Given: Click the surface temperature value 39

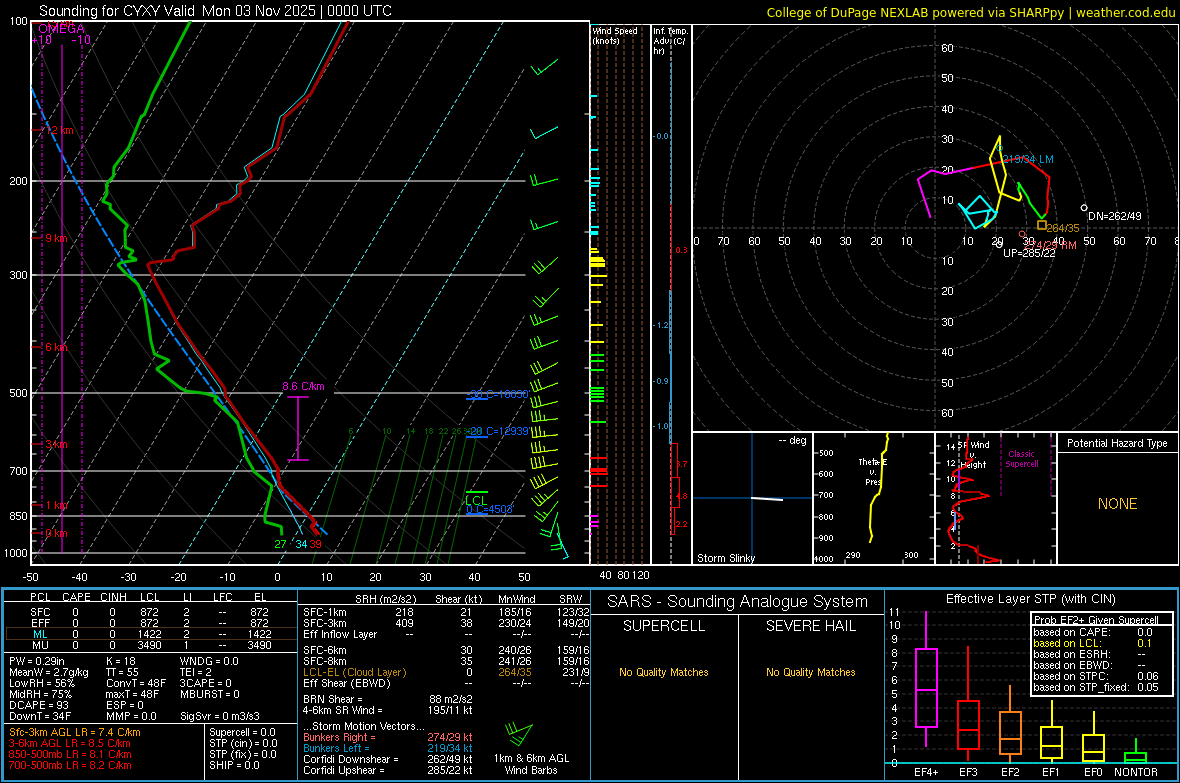Looking at the screenshot, I should (315, 544).
